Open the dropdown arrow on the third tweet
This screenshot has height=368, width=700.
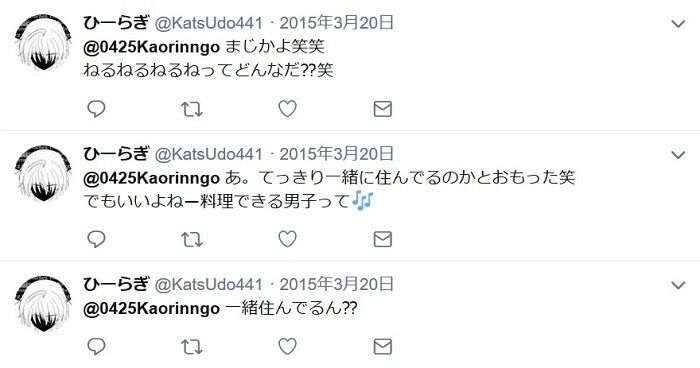(x=678, y=285)
